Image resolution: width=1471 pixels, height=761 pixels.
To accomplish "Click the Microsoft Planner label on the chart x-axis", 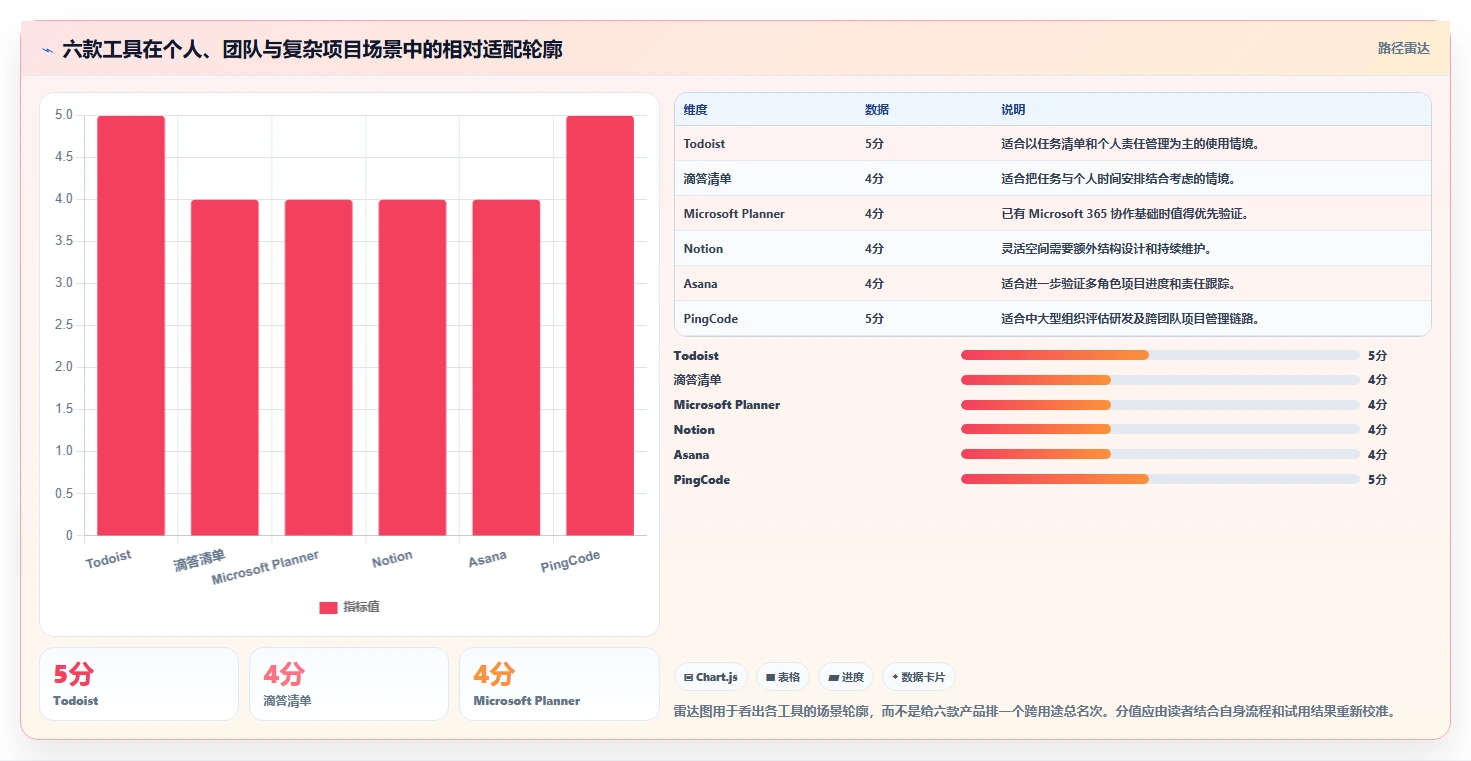I will click(265, 568).
